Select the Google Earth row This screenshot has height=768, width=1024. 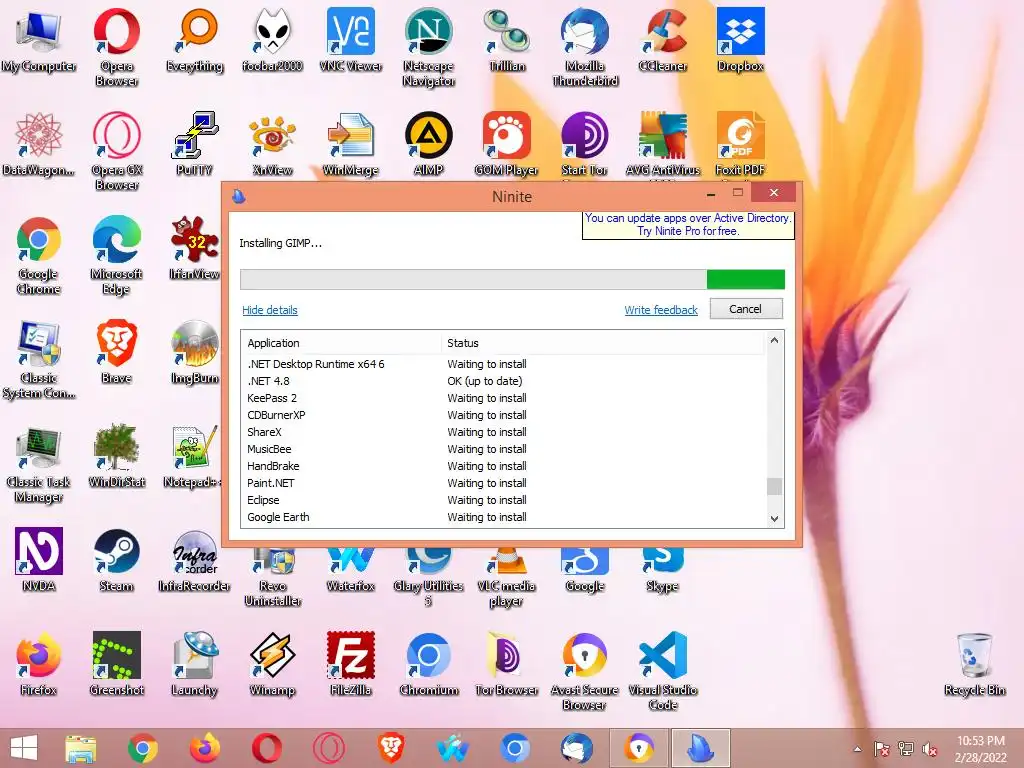coord(504,517)
